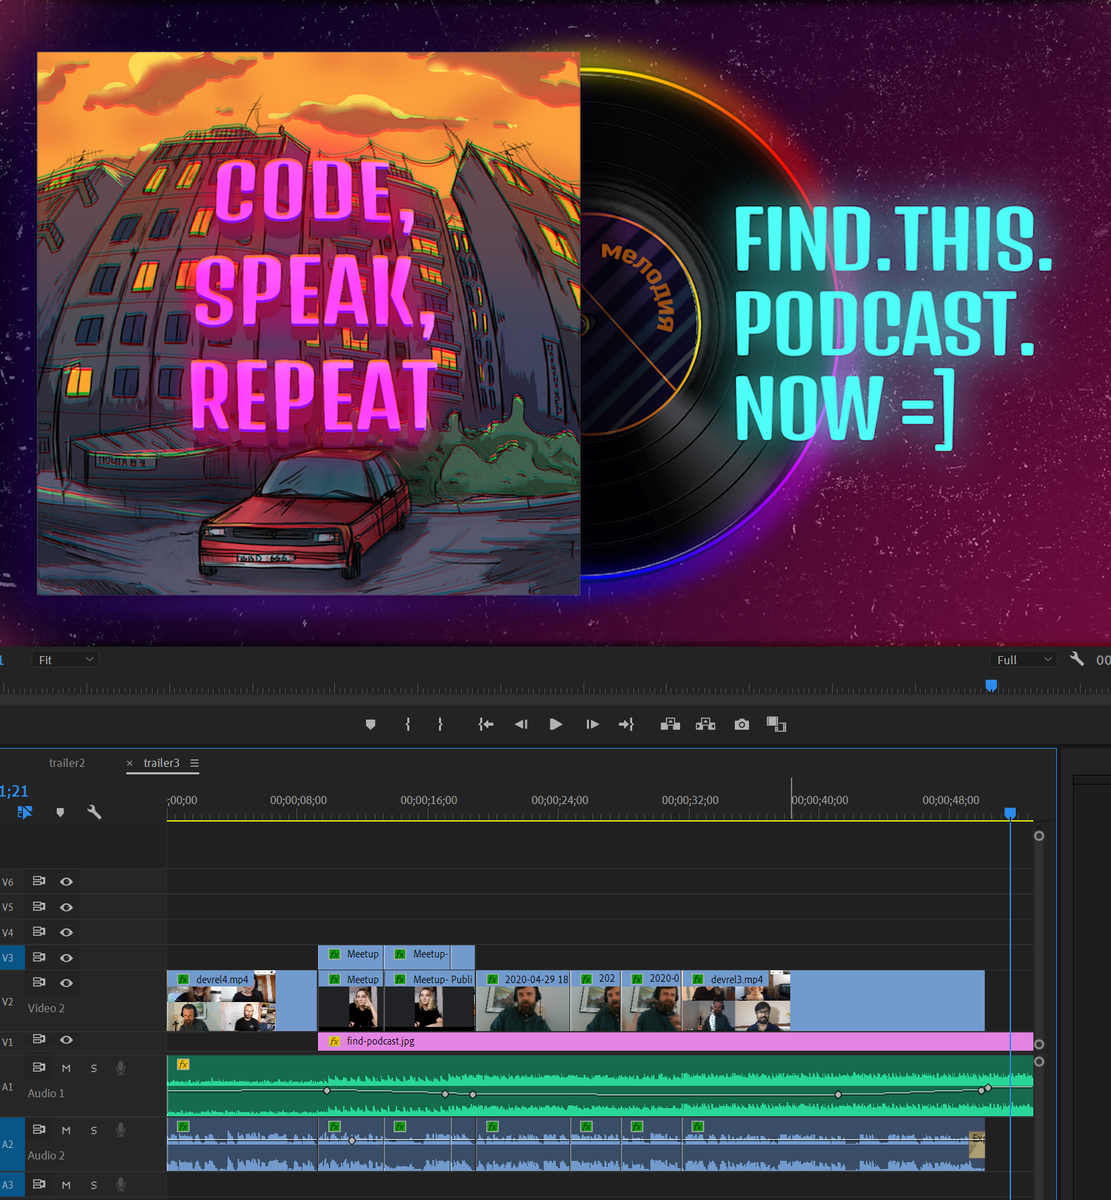Hide track V5 output with eye icon
The image size is (1111, 1200).
pyautogui.click(x=66, y=906)
